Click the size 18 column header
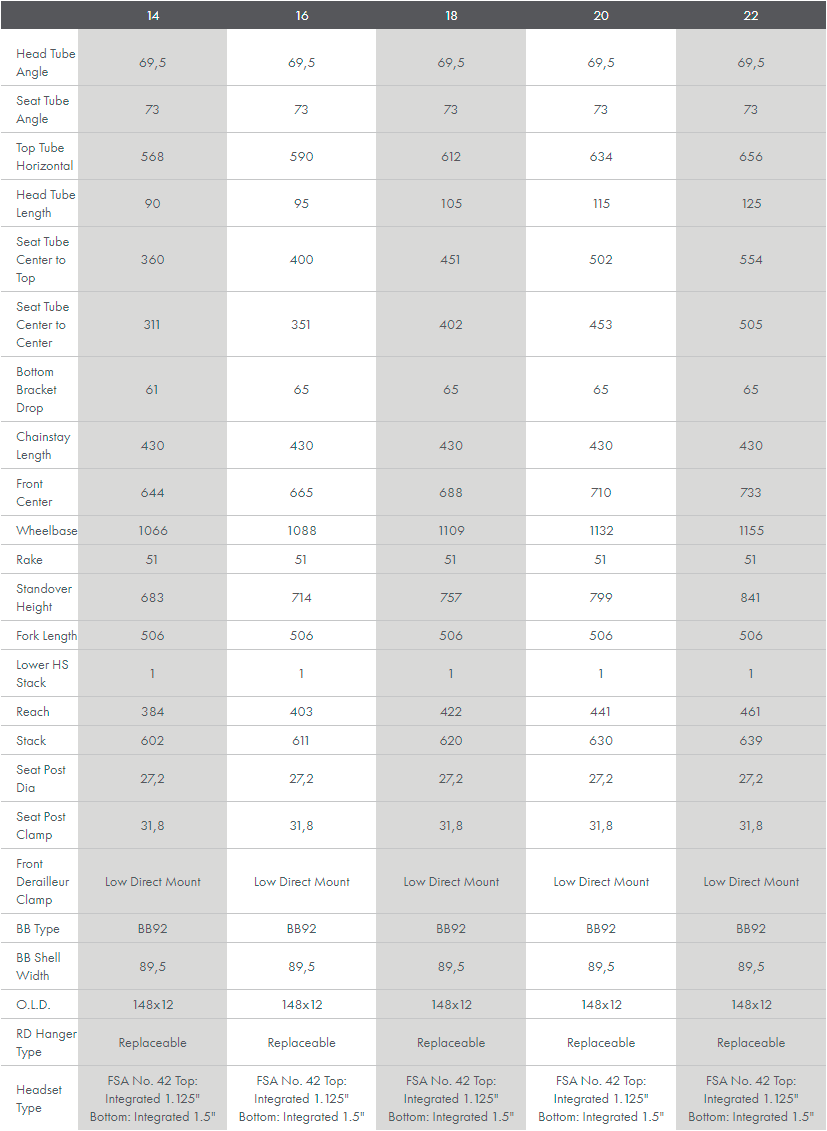 451,15
